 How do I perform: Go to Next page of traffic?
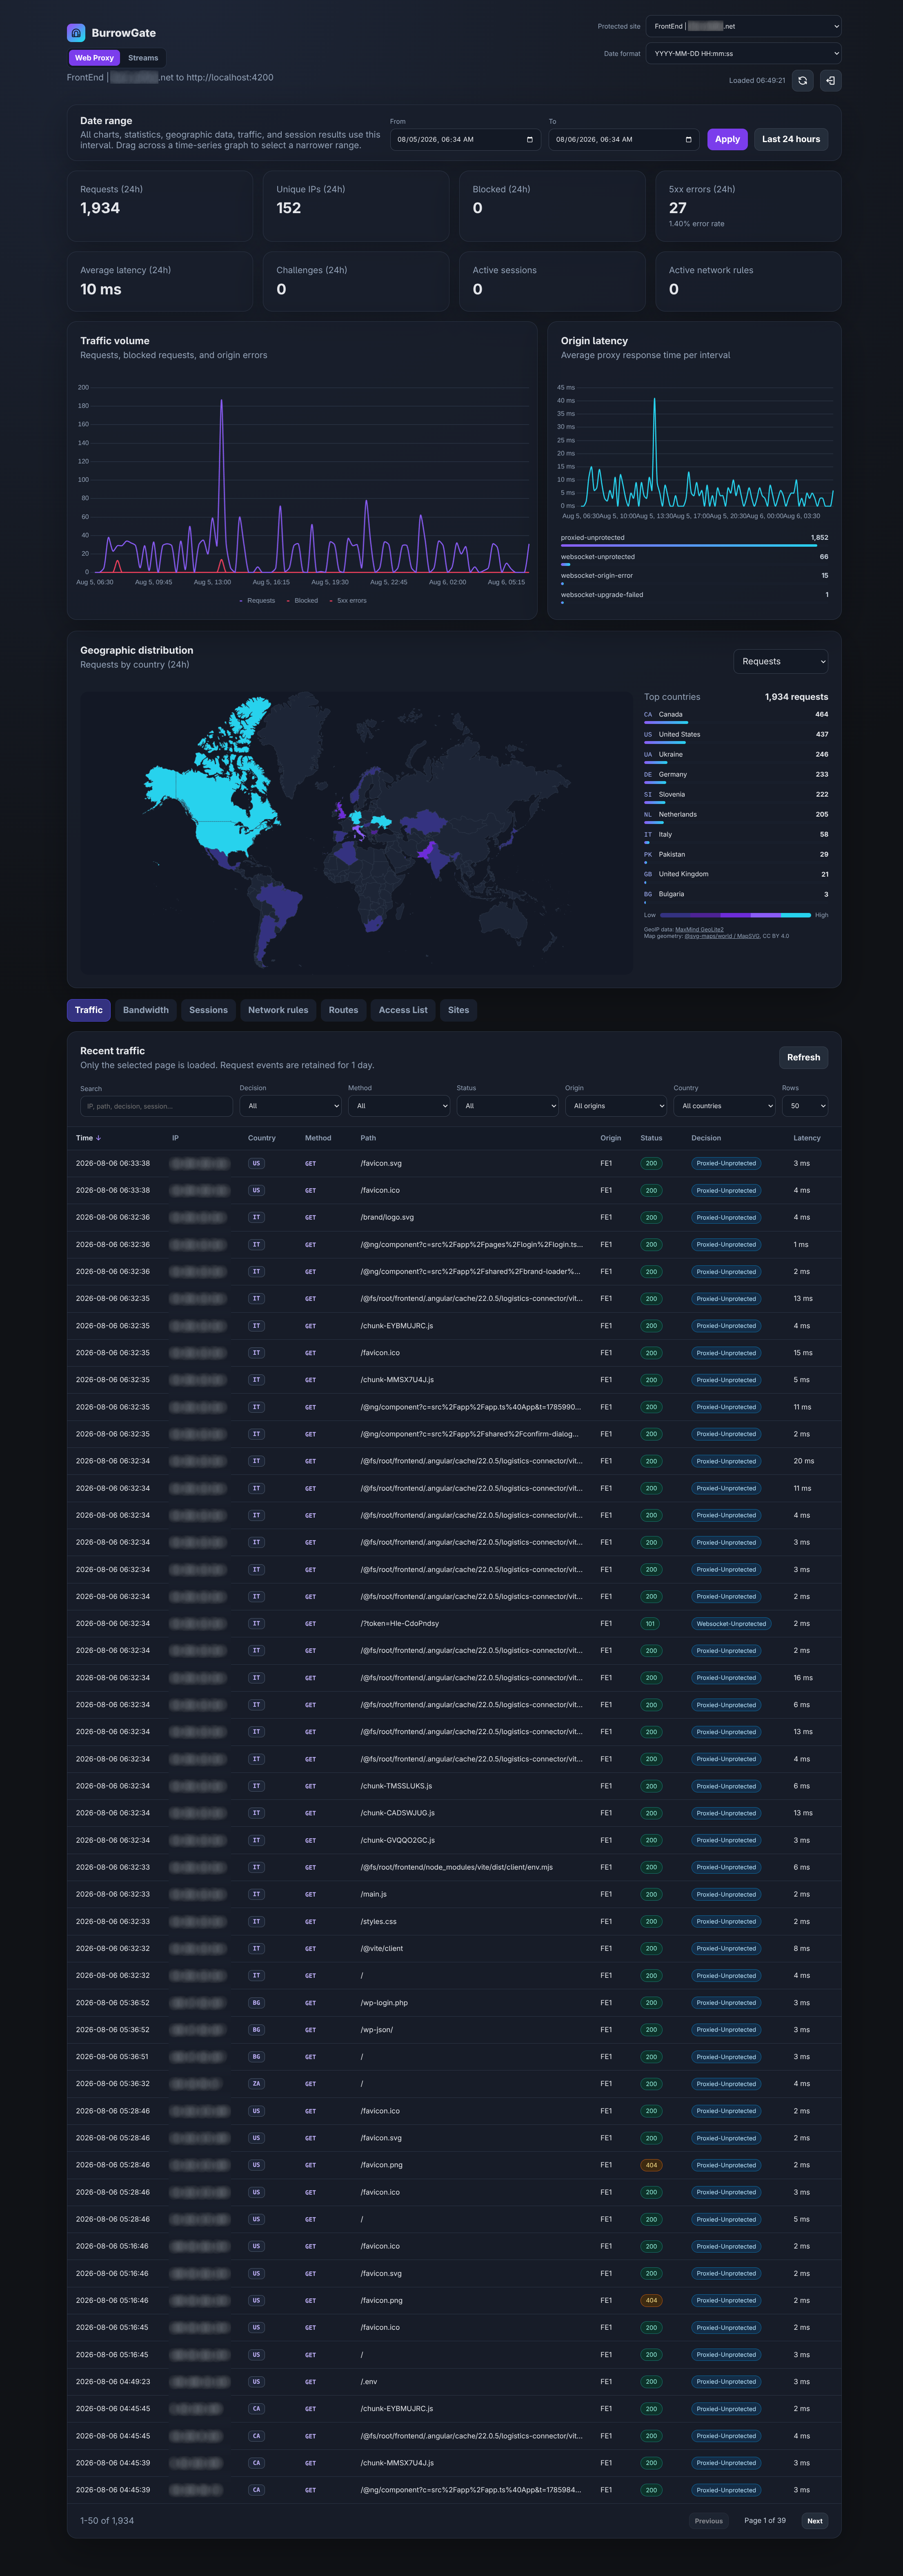point(815,2521)
